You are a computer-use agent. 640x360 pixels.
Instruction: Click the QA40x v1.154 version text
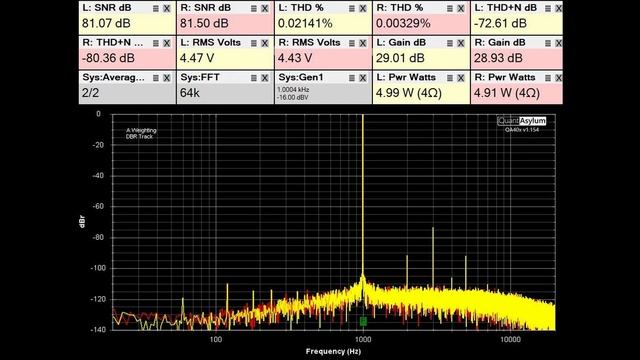522,130
